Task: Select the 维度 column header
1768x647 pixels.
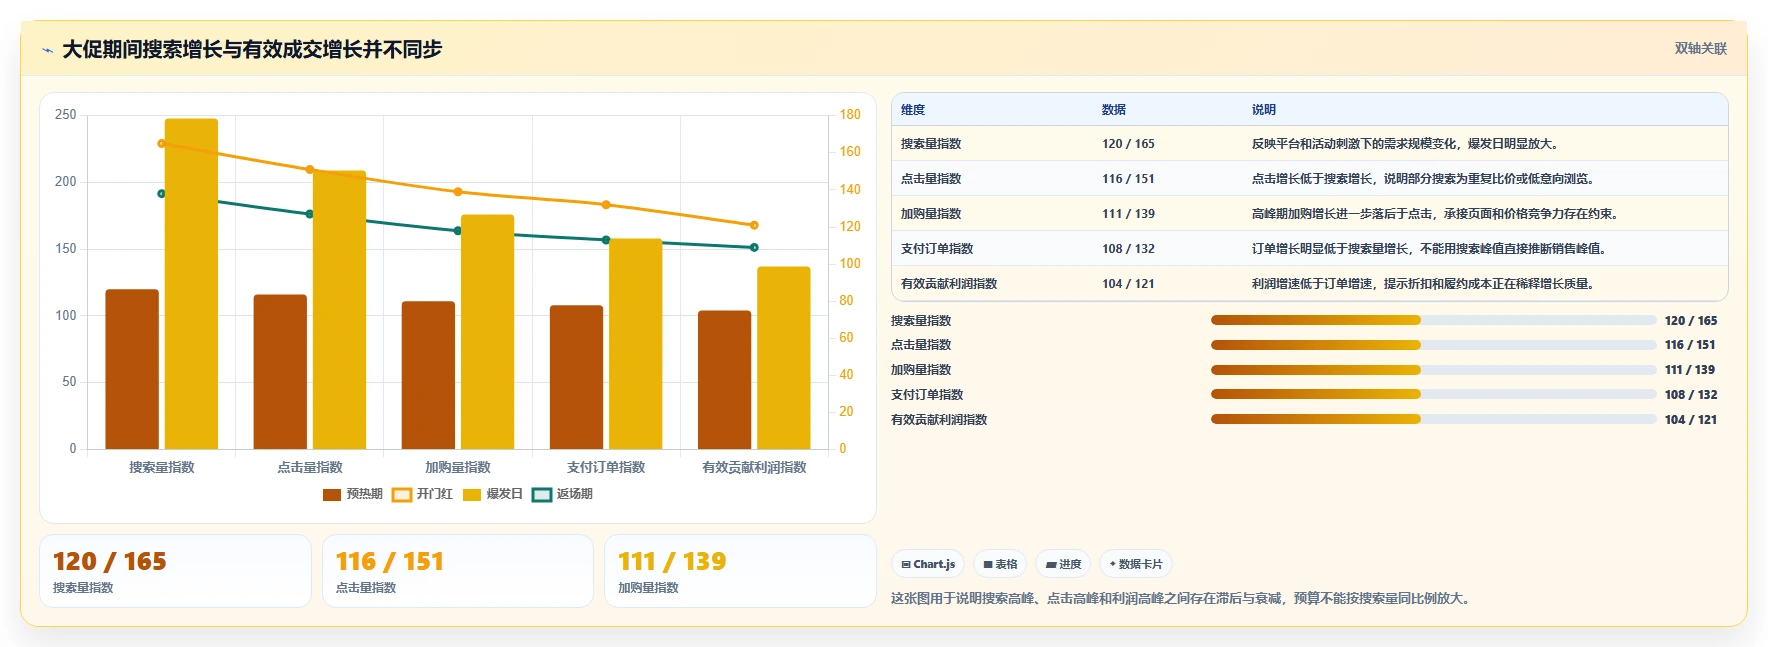Action: [x=913, y=110]
